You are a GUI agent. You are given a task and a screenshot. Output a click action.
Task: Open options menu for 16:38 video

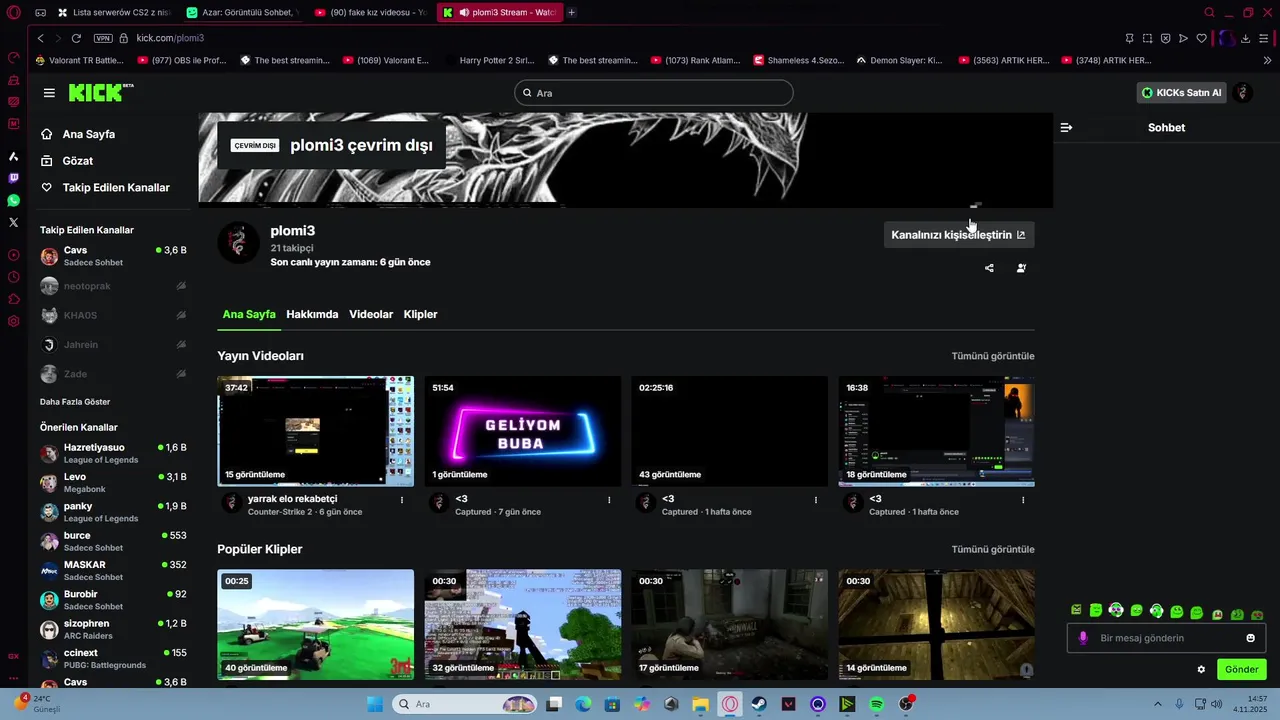point(1023,499)
